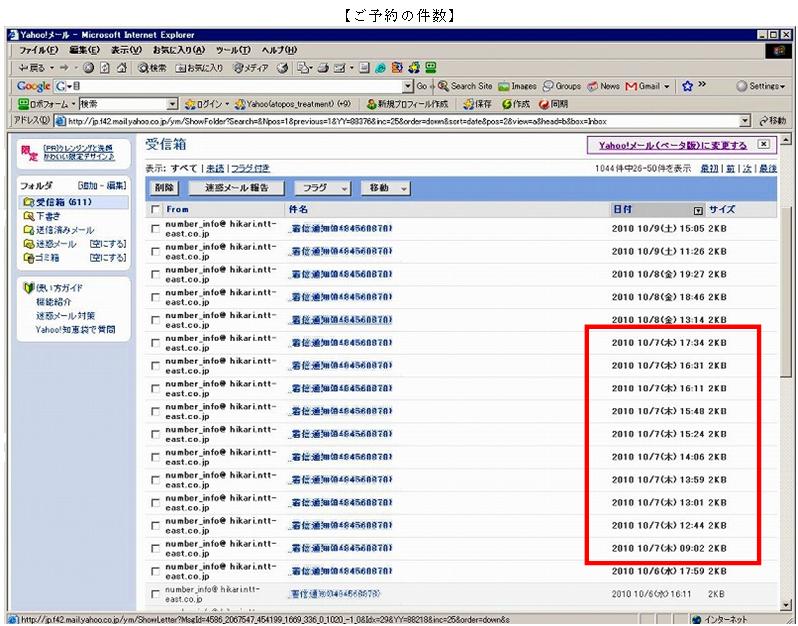
Task: Click the address bar URL field
Action: click(x=400, y=121)
